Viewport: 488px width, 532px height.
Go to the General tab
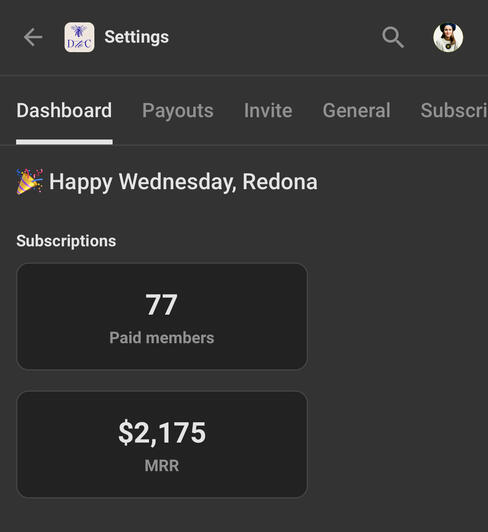point(356,111)
